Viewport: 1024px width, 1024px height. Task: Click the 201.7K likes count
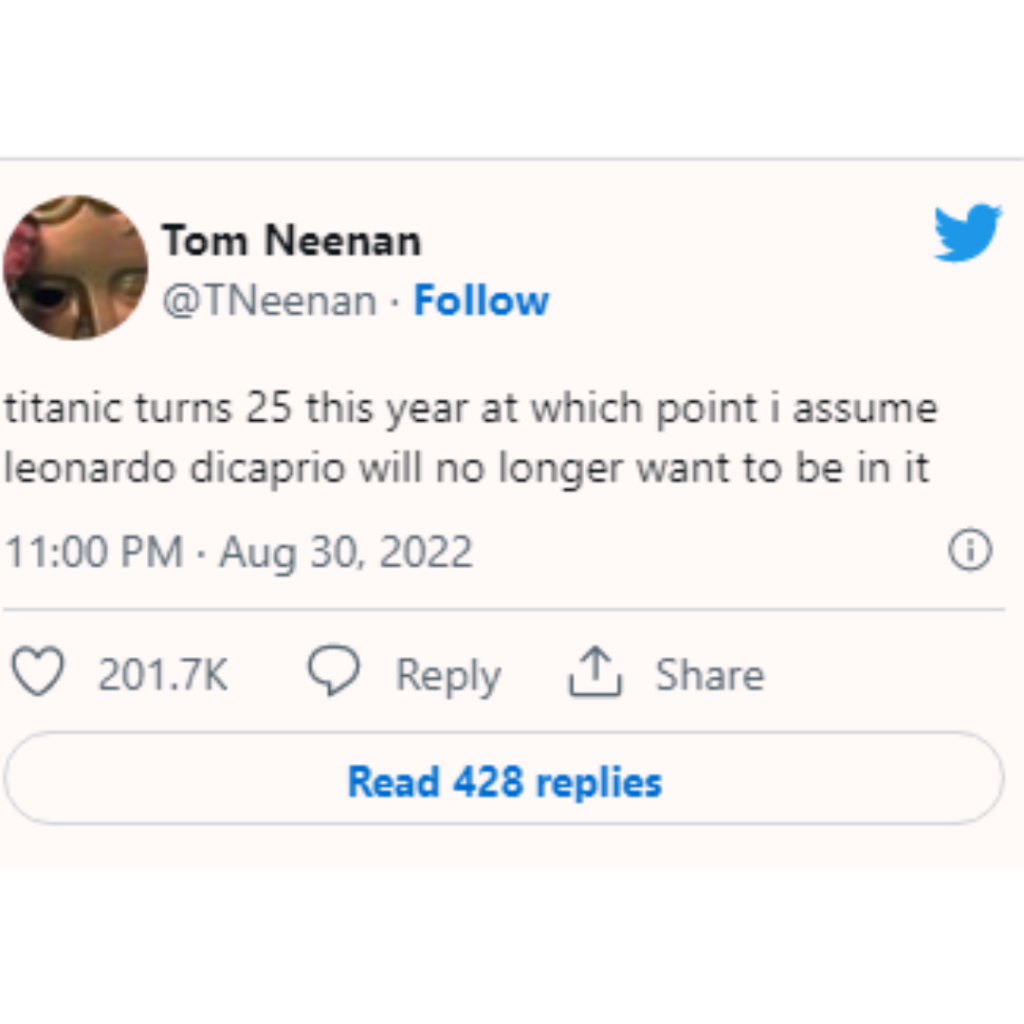(163, 675)
